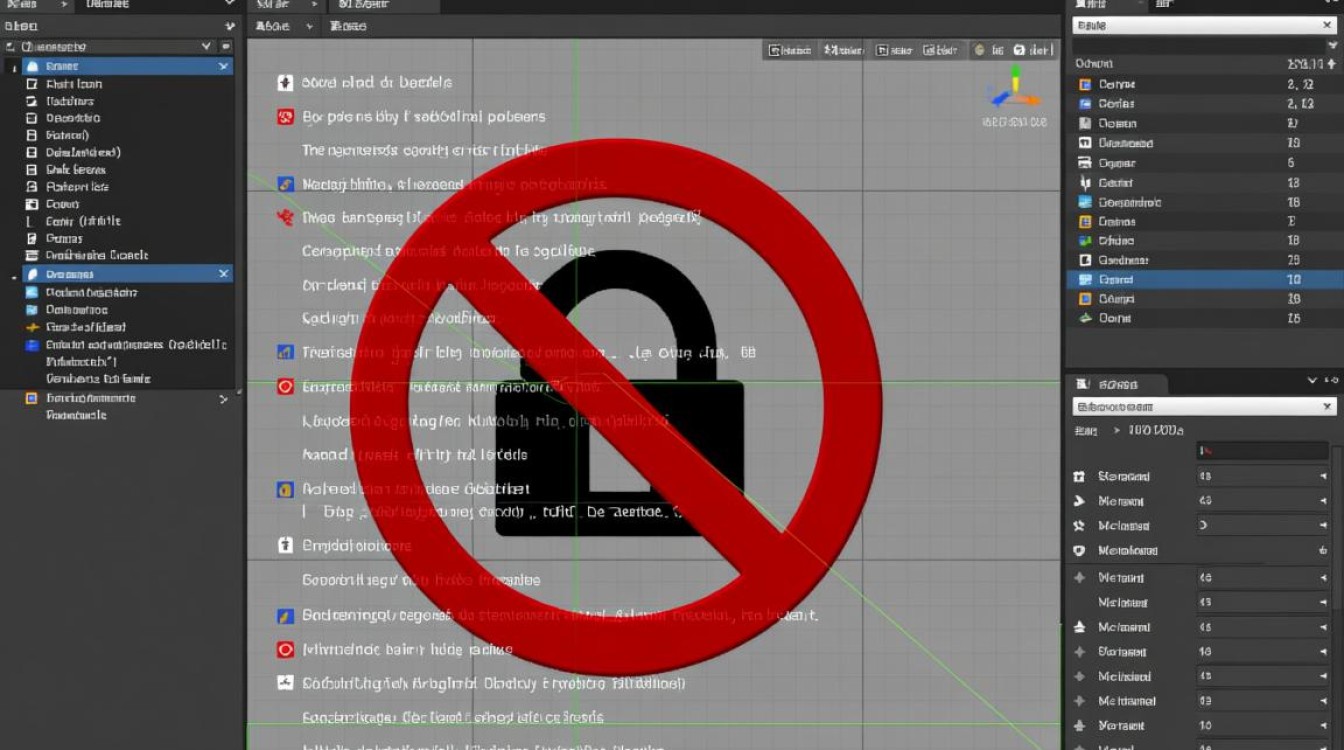Click the yellow sphere toggle on the viewport toolbar
The image size is (1344, 750).
pos(979,50)
